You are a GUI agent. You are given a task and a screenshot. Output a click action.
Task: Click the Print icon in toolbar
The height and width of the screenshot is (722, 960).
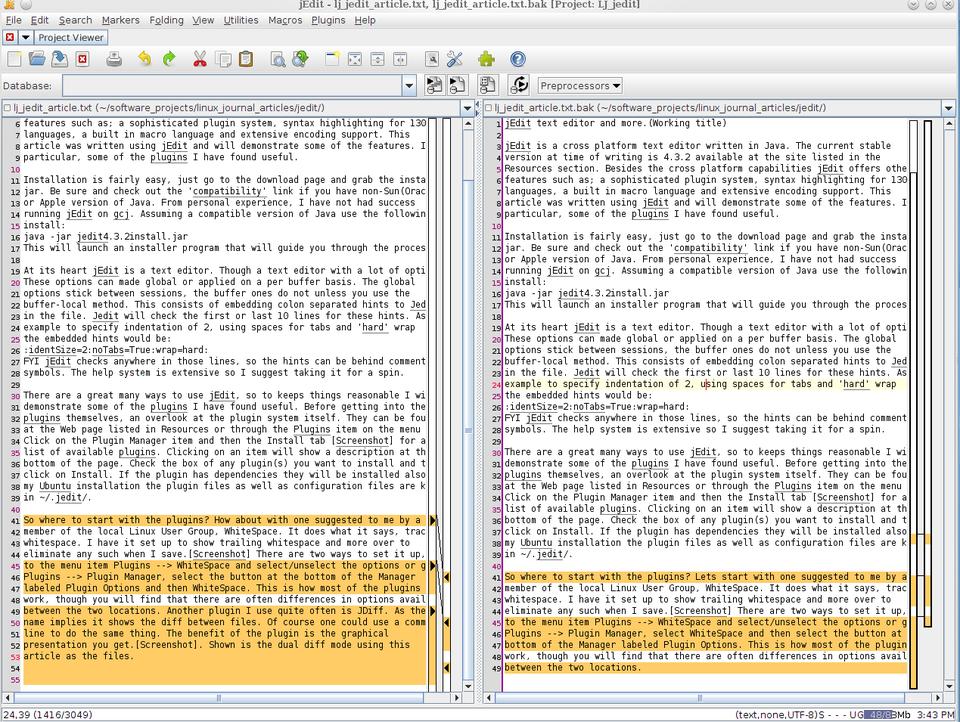click(x=114, y=60)
